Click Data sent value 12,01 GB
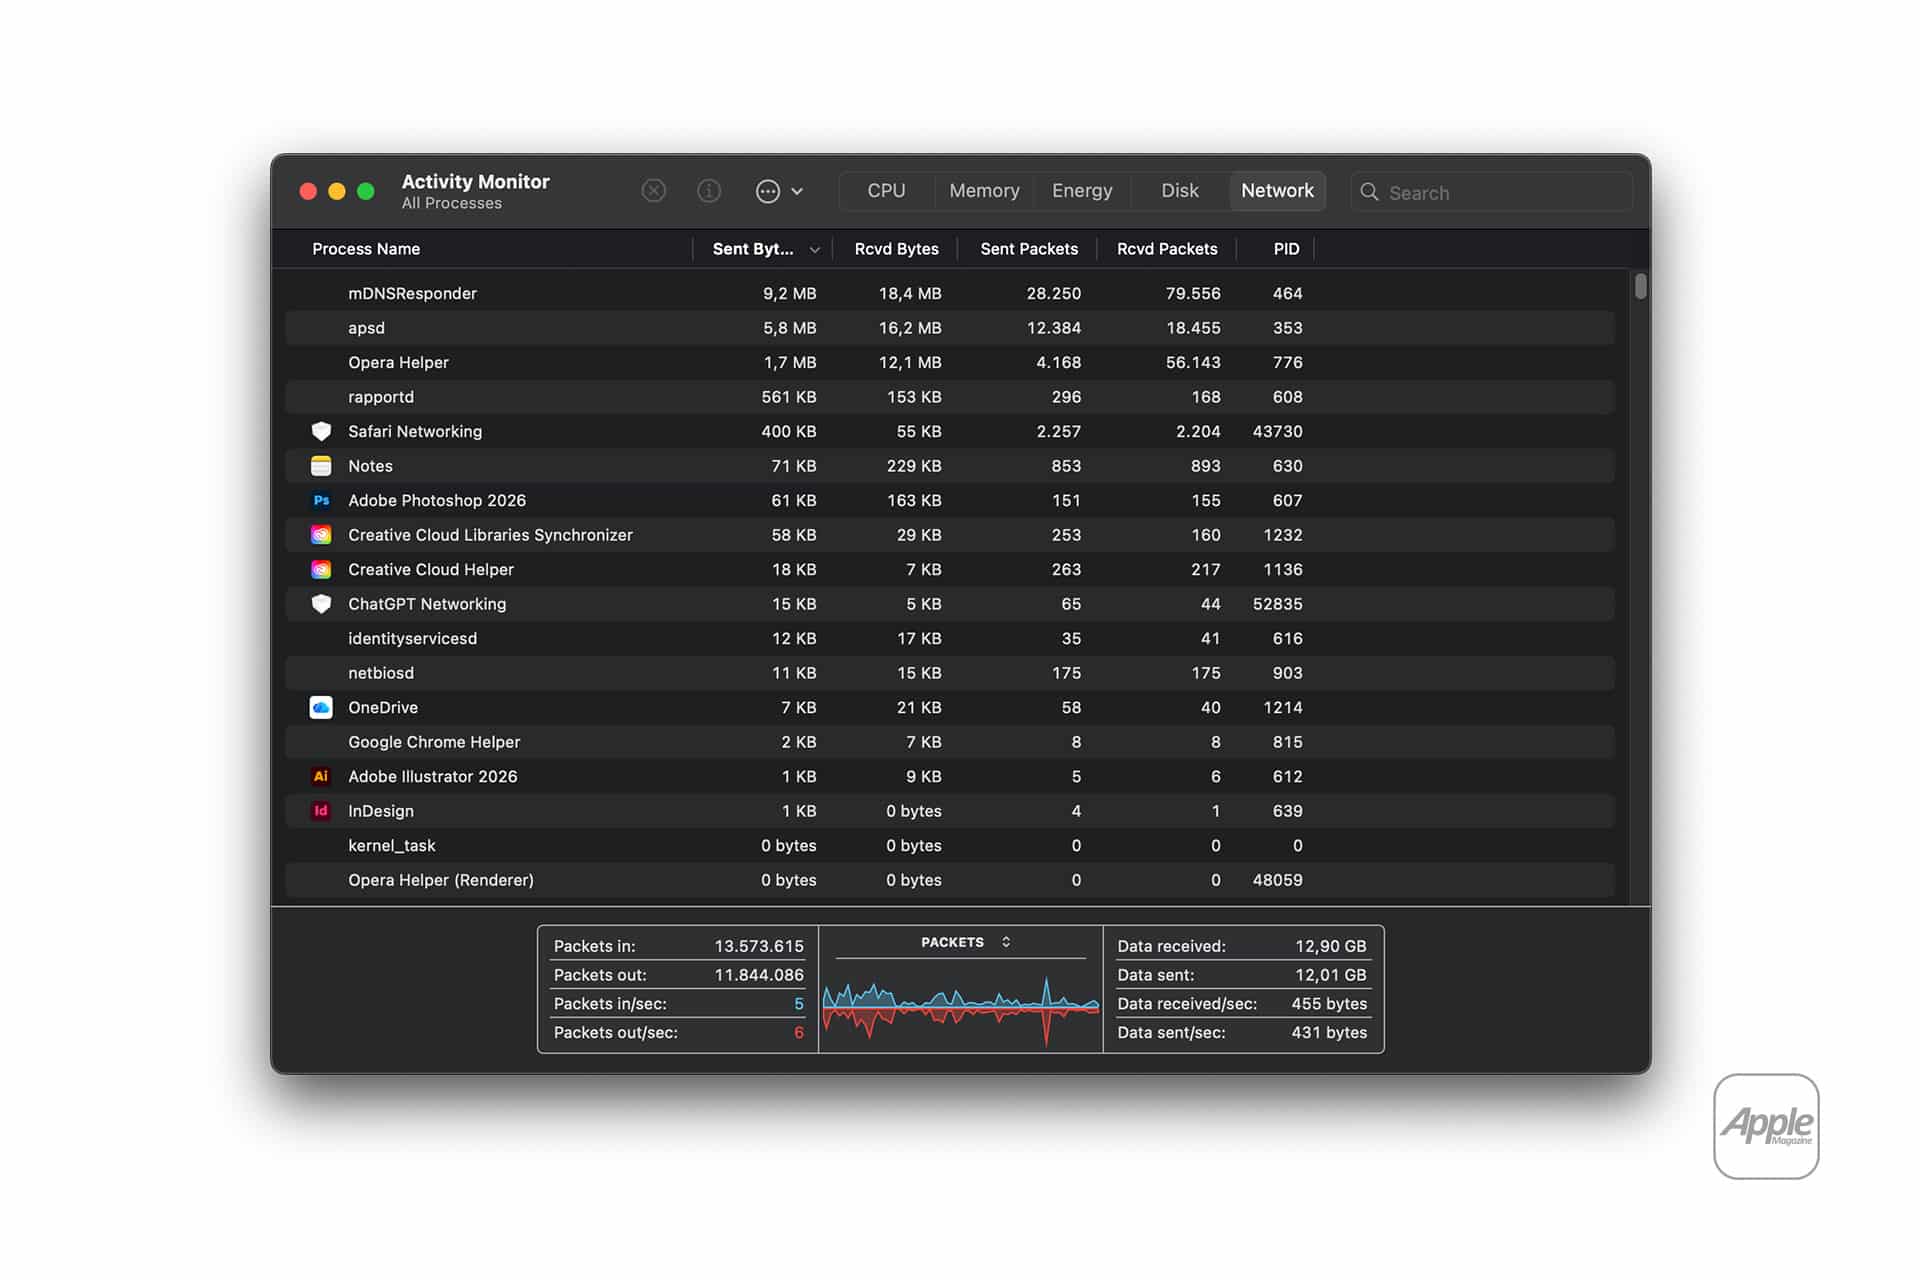The image size is (1920, 1280). pyautogui.click(x=1330, y=975)
